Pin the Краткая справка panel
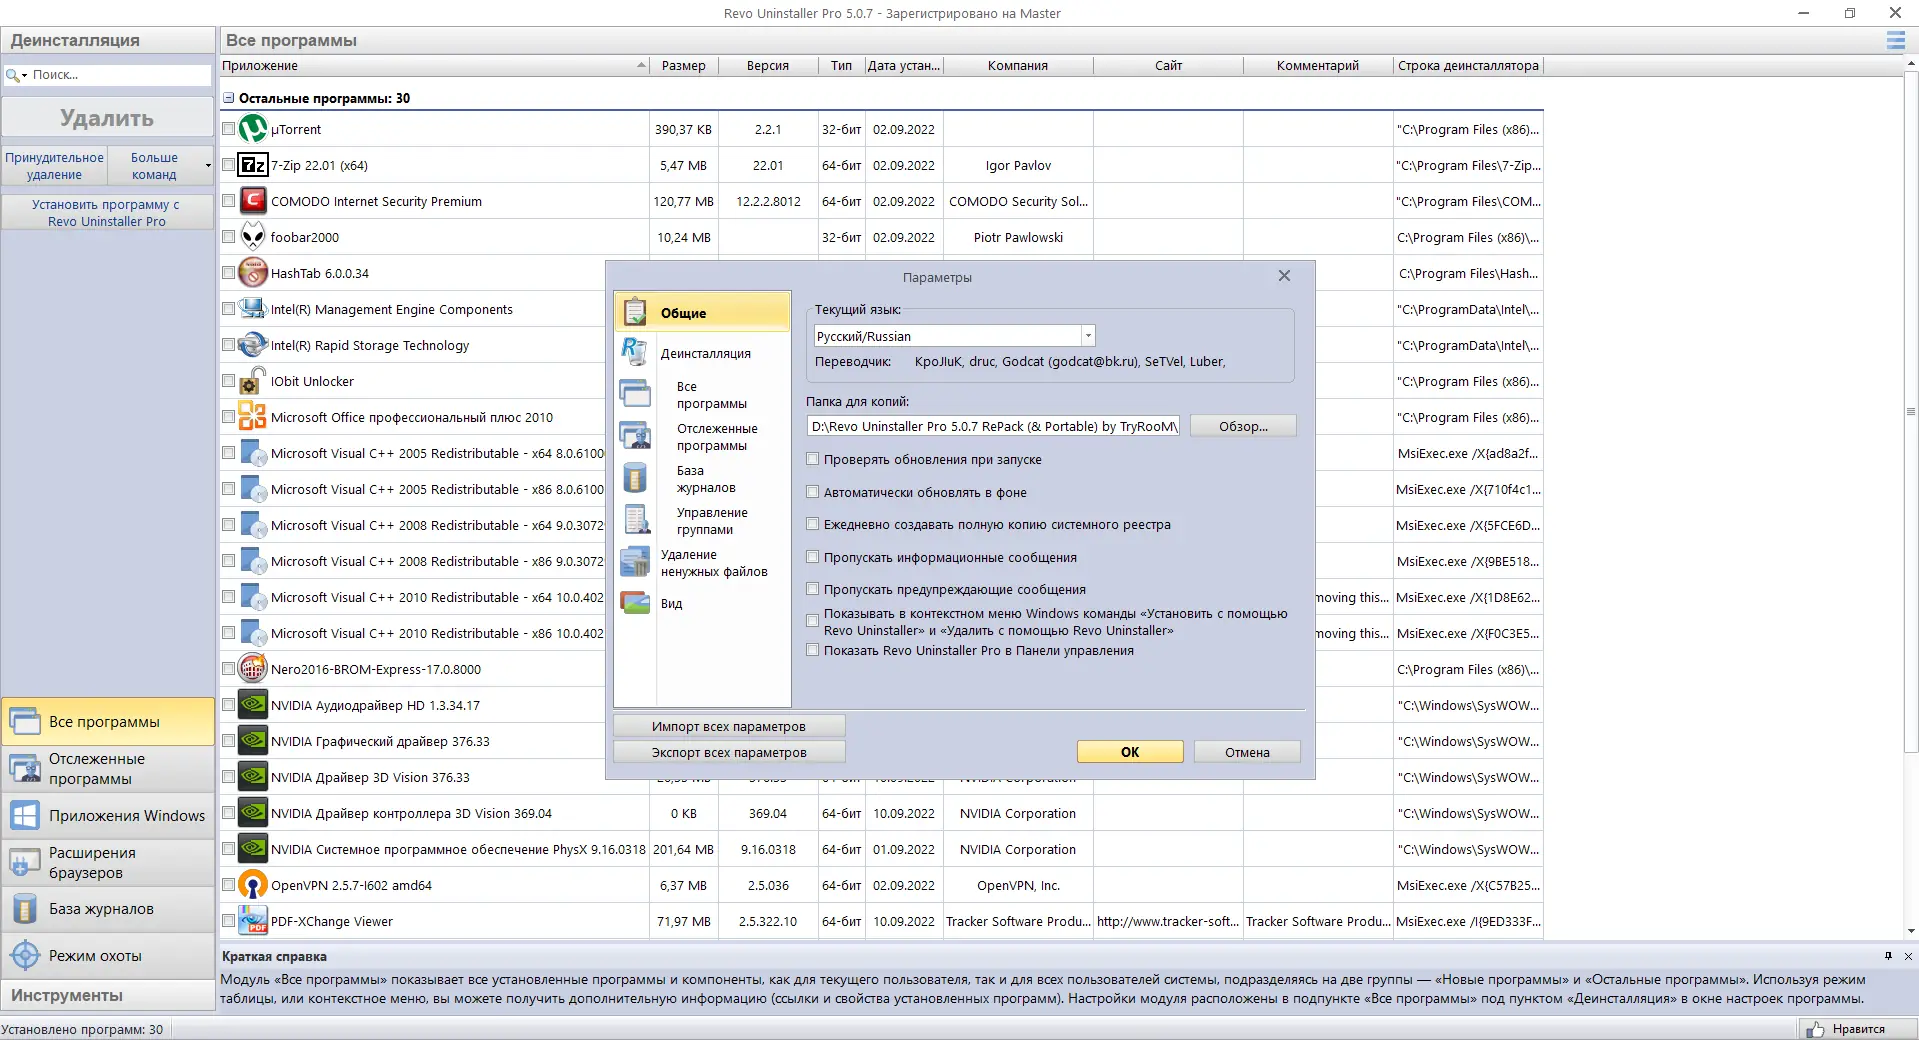The width and height of the screenshot is (1919, 1040). [1888, 956]
